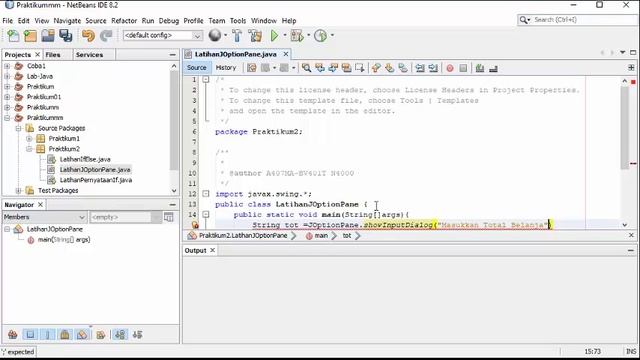Toggle Show Inherited Members in Navigator

(13, 335)
